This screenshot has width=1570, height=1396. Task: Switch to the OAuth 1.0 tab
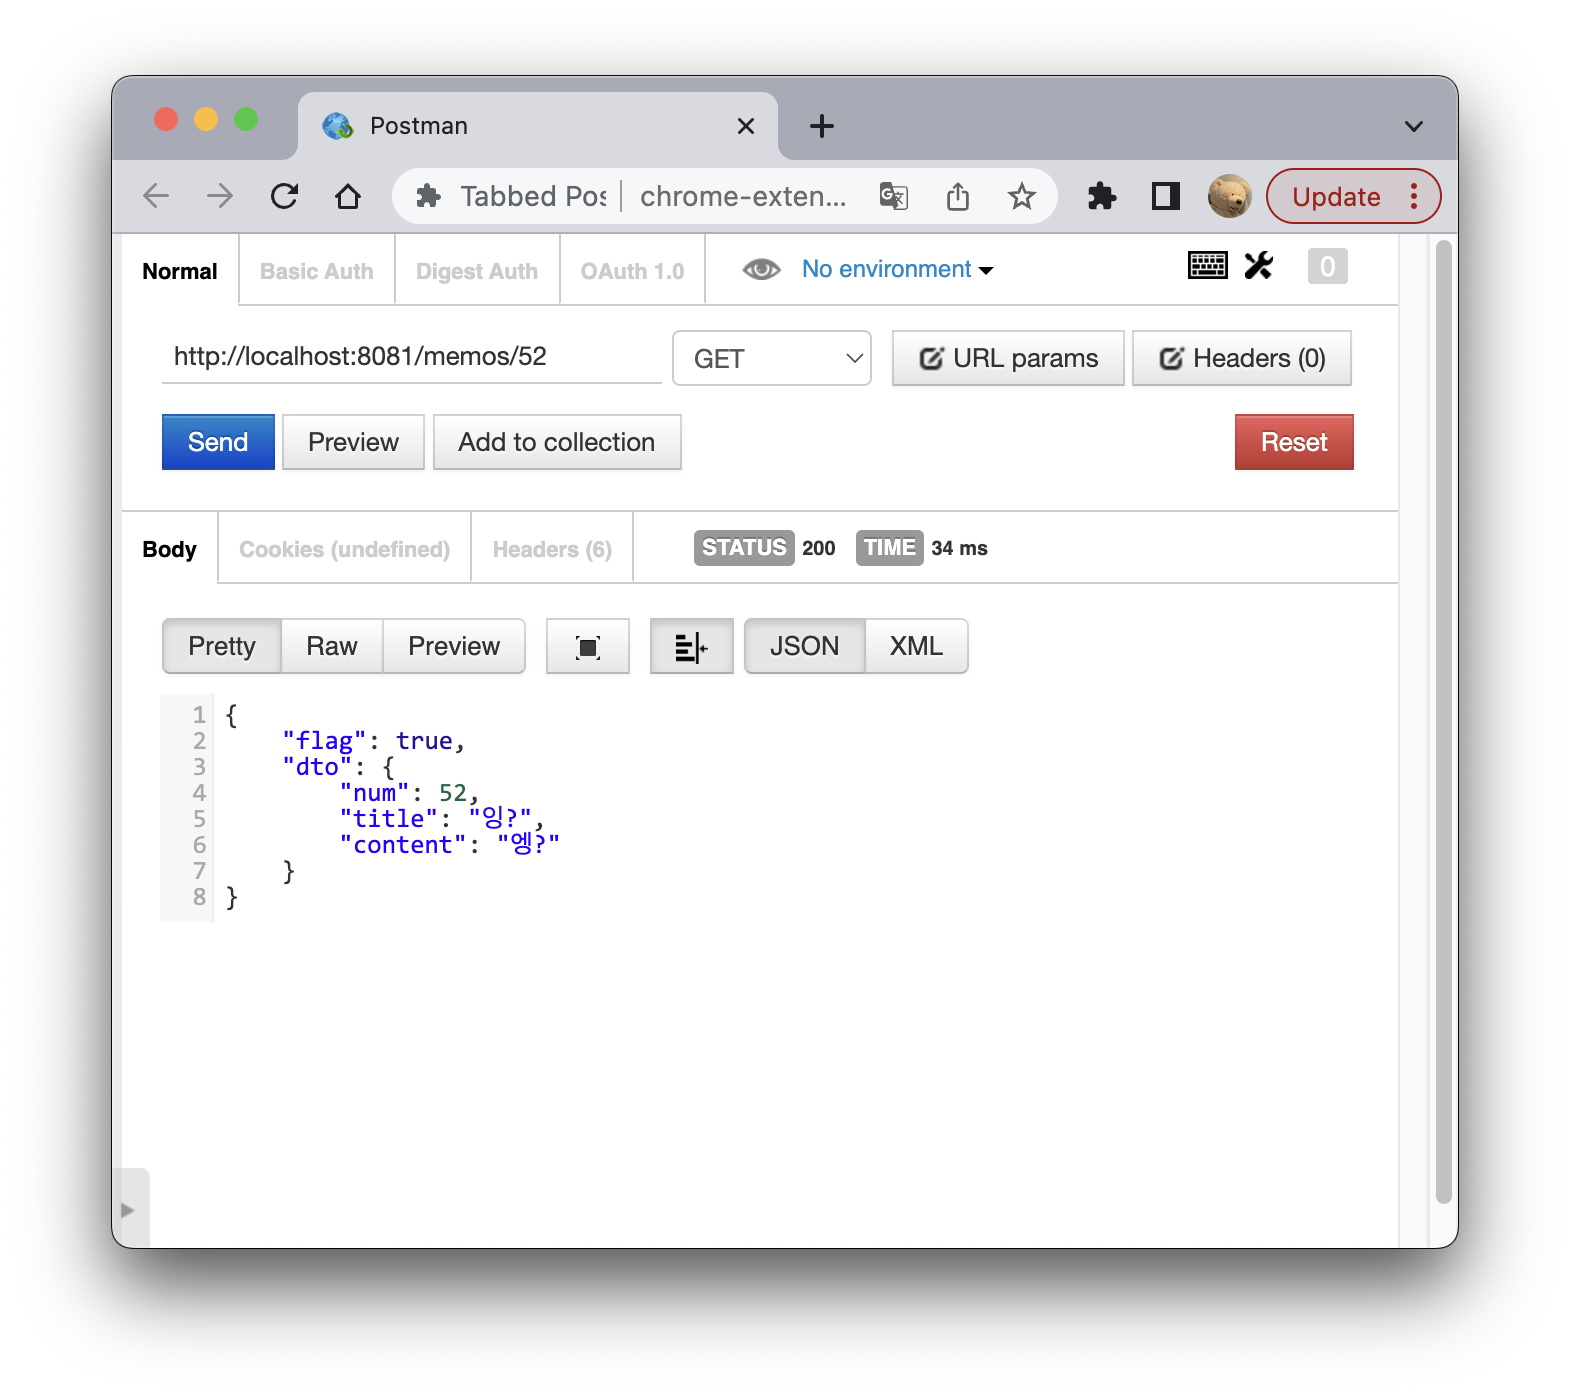point(633,271)
